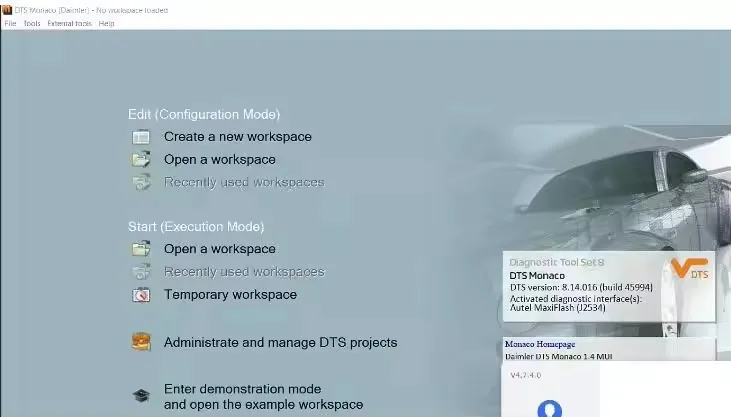Click the Monaco Homepage link
This screenshot has width=731, height=417.
click(x=540, y=344)
